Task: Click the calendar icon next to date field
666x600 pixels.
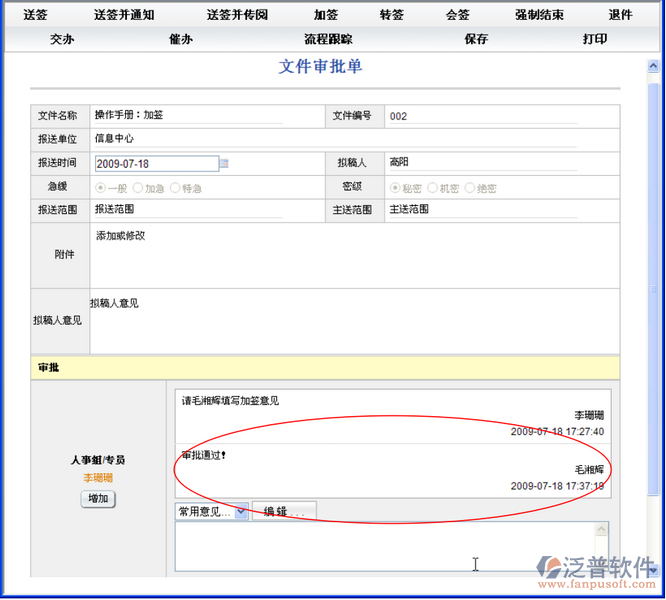Action: (225, 163)
